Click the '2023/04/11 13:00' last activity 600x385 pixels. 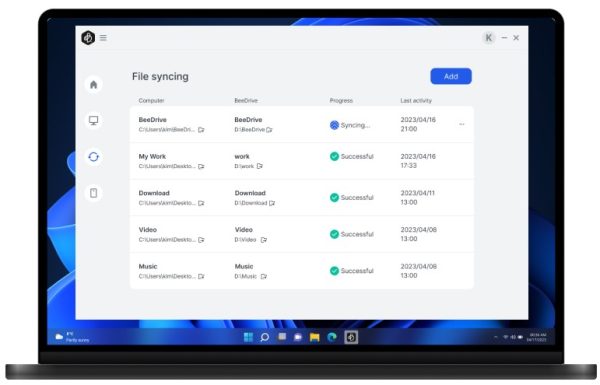point(417,197)
